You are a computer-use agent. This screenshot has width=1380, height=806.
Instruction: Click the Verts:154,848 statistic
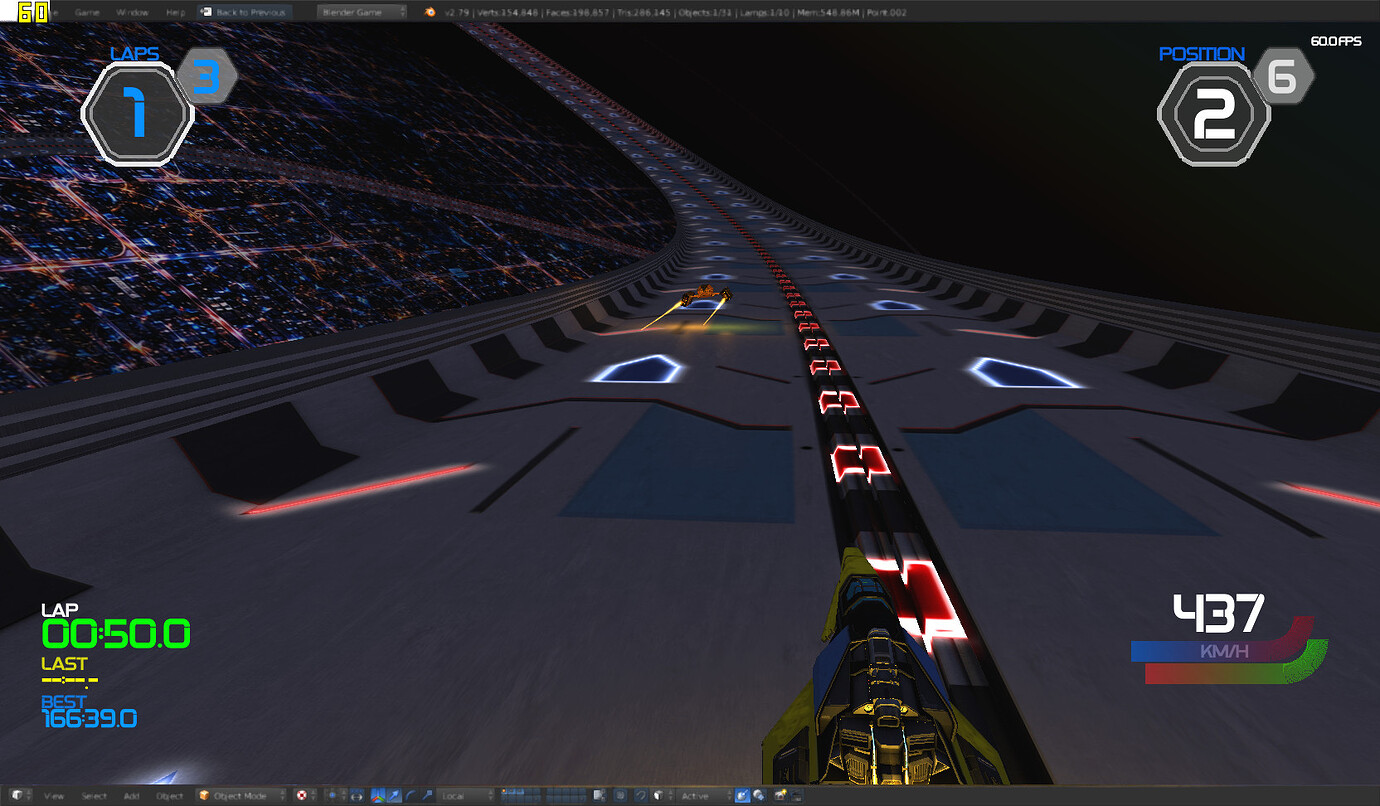pos(507,12)
